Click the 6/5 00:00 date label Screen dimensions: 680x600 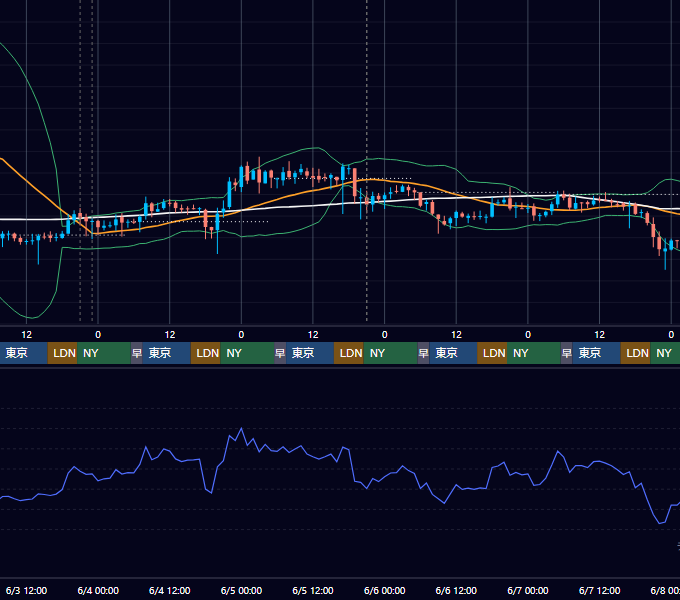point(241,590)
